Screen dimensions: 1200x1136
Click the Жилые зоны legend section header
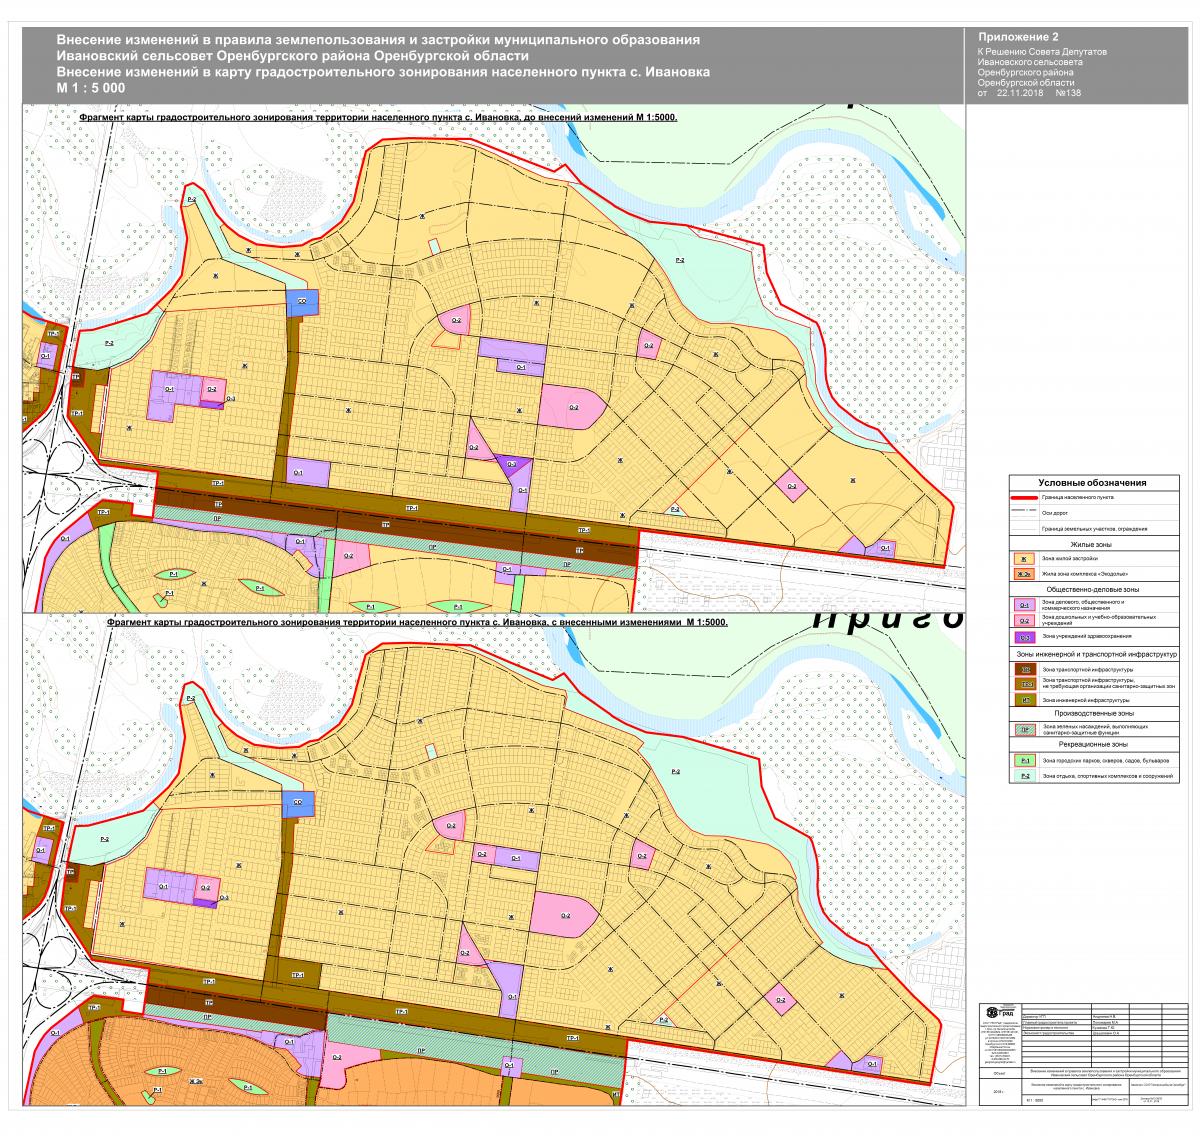tap(1092, 544)
